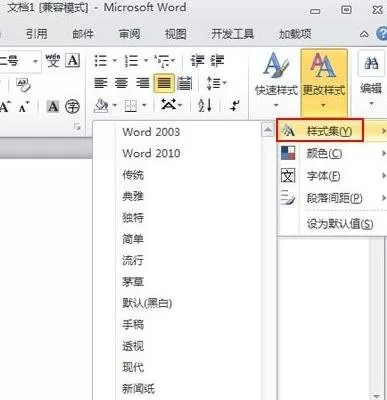Clear formatting eraser icon

[23, 85]
